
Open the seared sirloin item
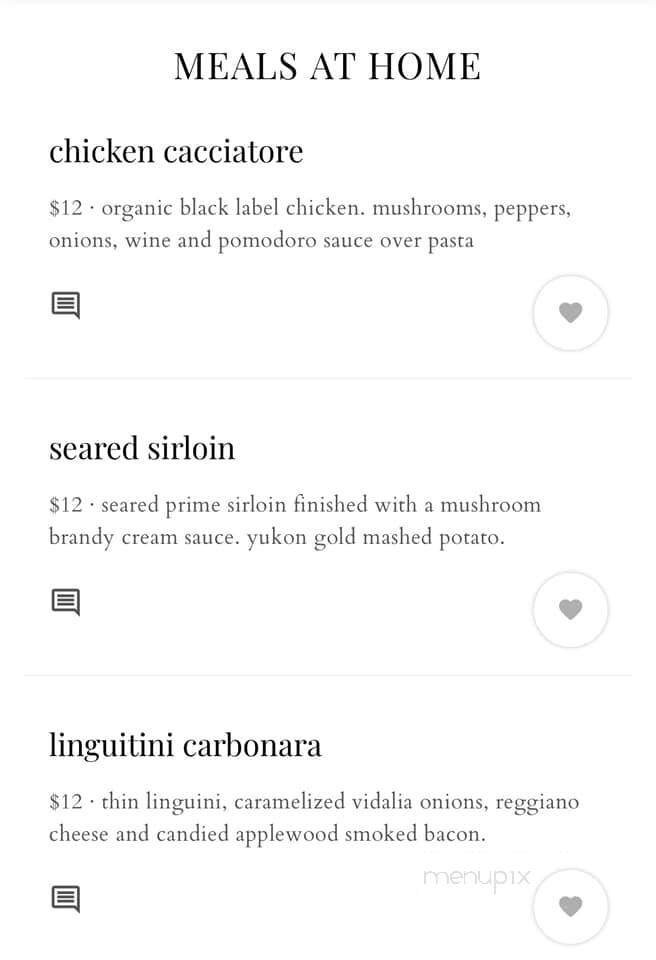pos(142,448)
